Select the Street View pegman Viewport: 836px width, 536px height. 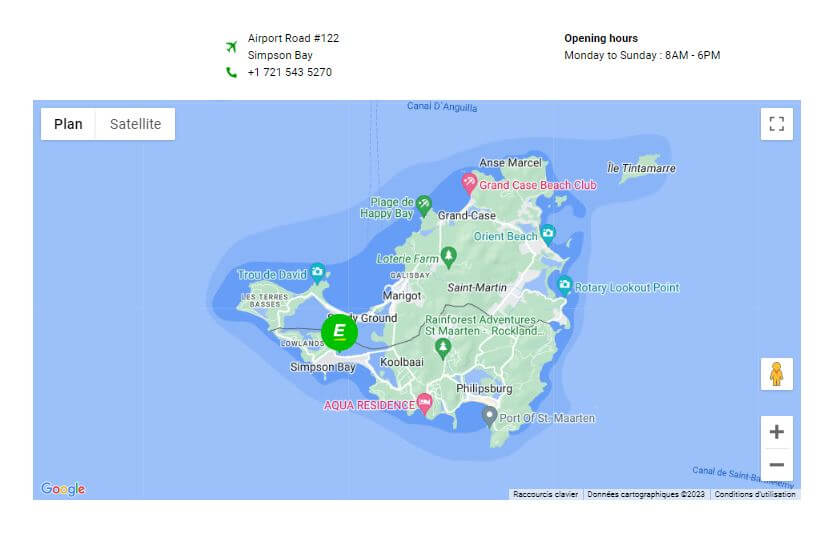pos(776,374)
